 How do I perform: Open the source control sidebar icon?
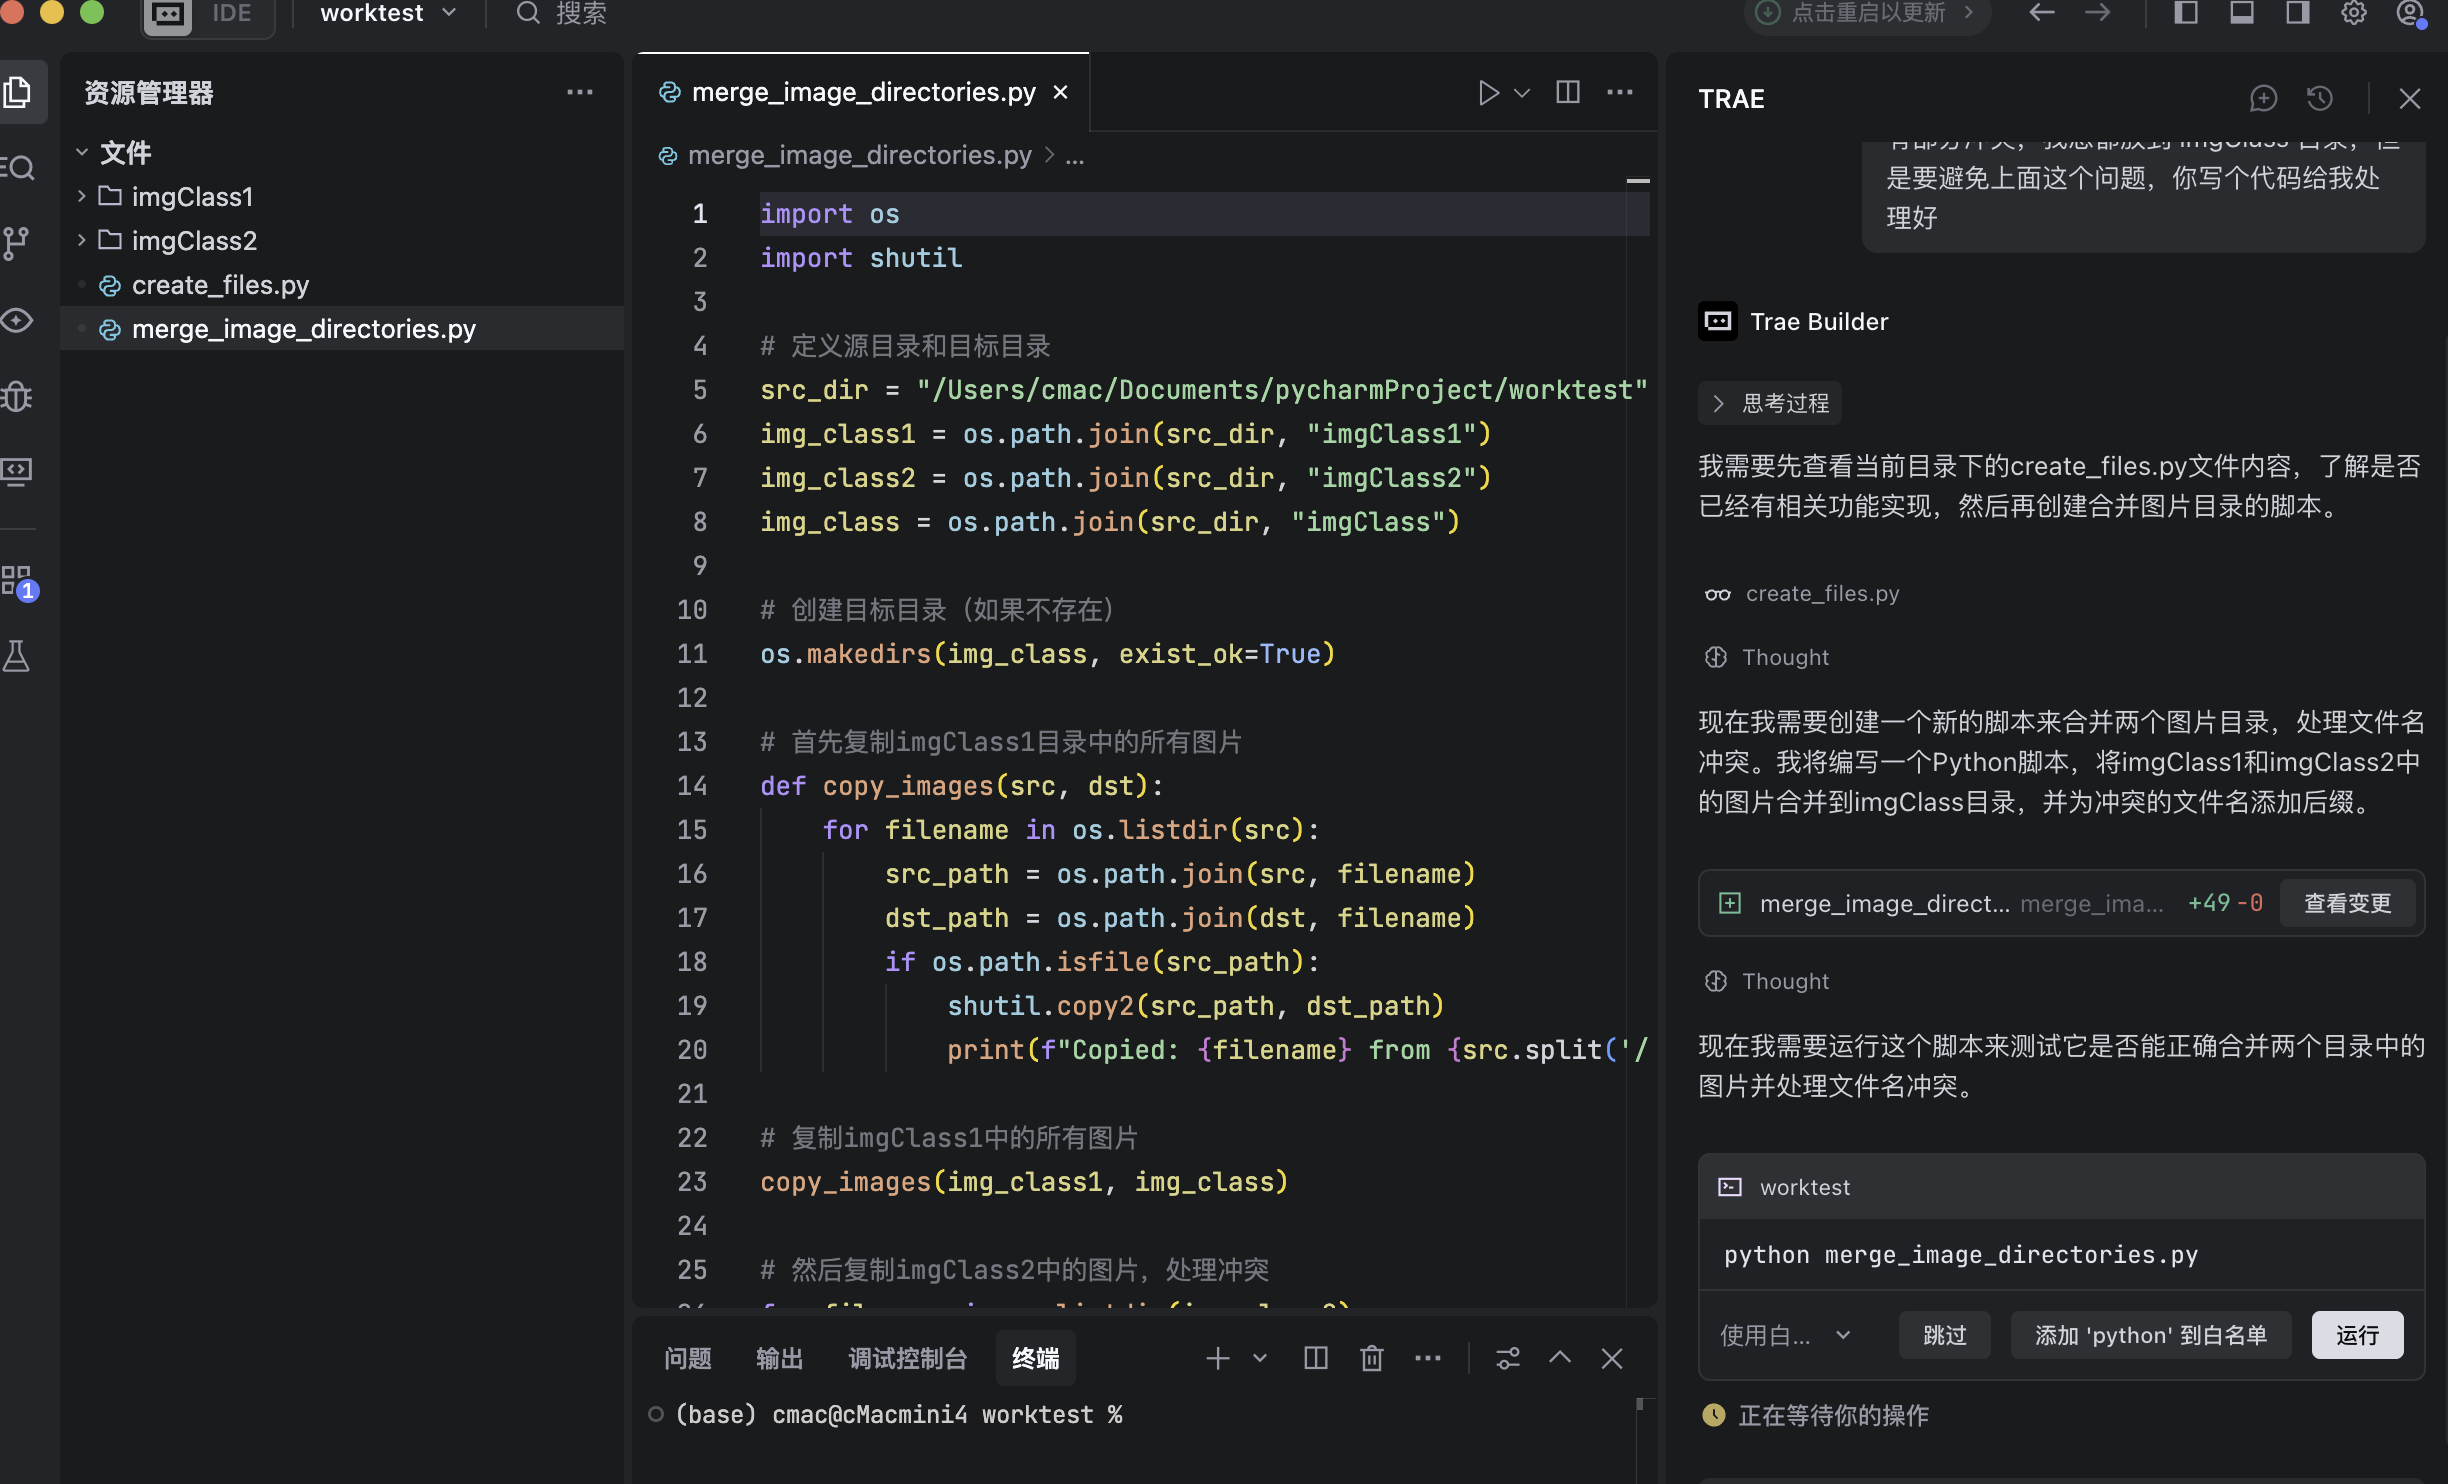pyautogui.click(x=17, y=242)
